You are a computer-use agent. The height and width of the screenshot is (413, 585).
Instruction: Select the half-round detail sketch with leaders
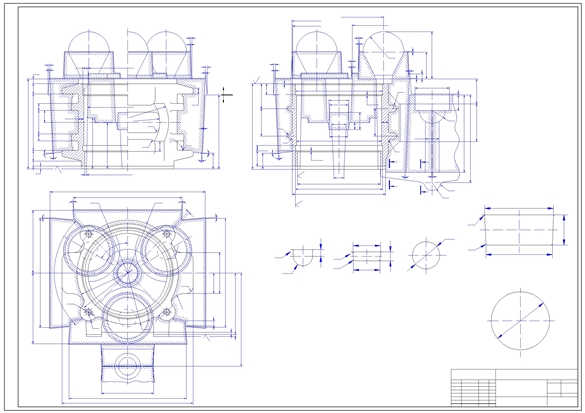click(x=303, y=257)
